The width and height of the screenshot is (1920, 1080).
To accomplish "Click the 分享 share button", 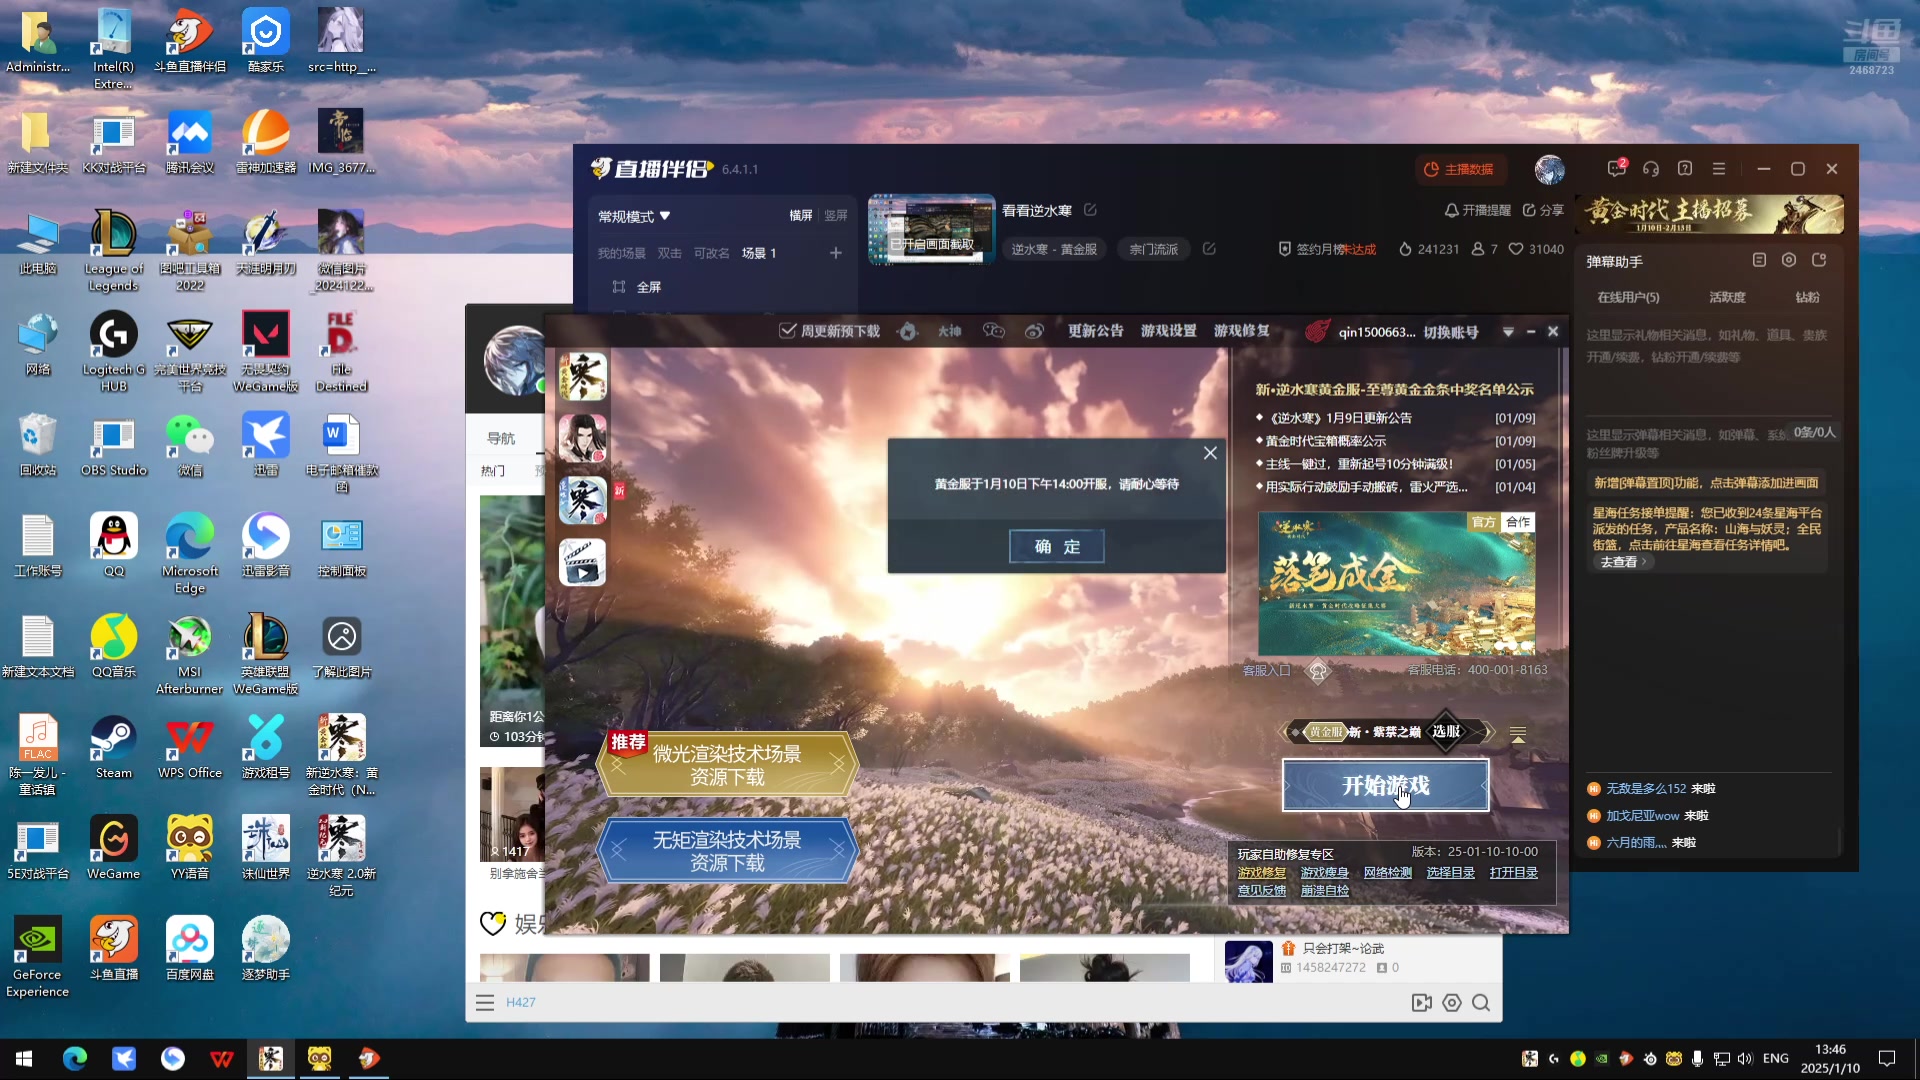I will pos(1543,210).
